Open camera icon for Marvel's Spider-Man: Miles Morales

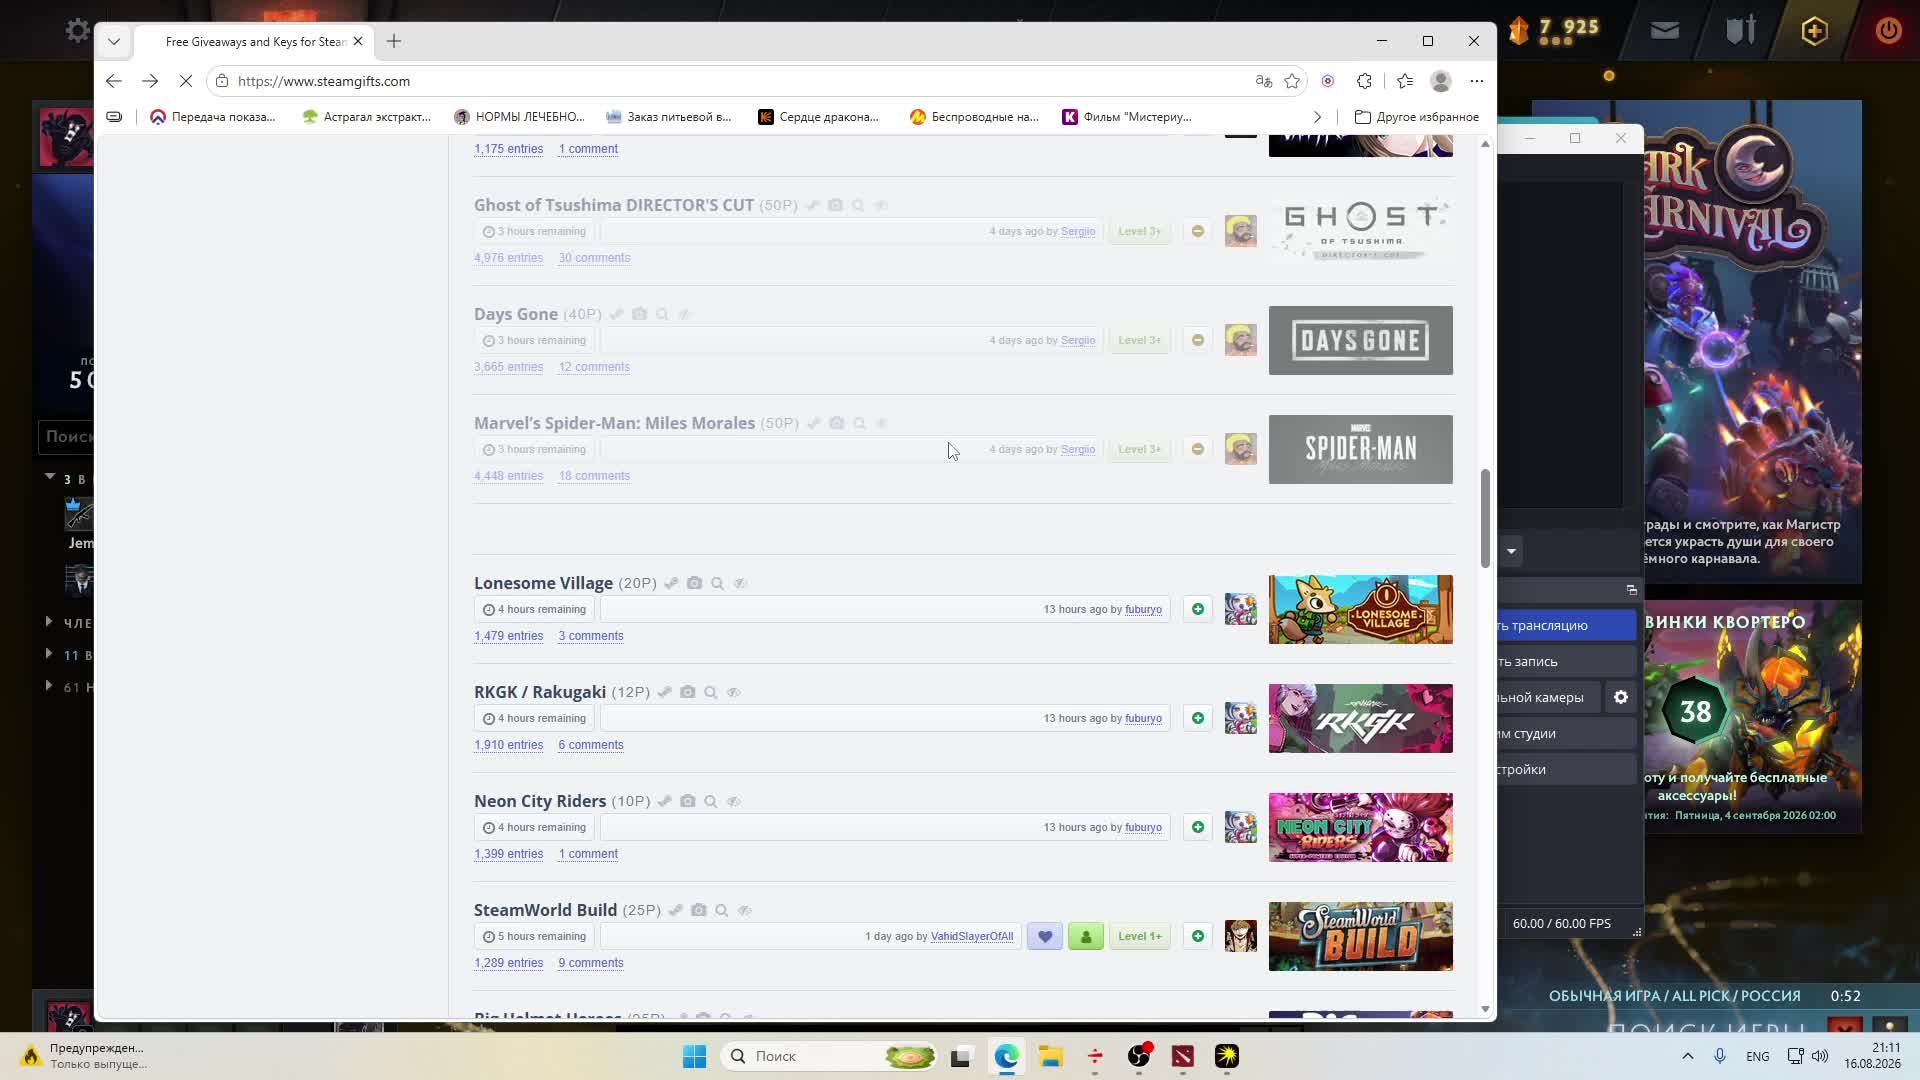pyautogui.click(x=836, y=423)
